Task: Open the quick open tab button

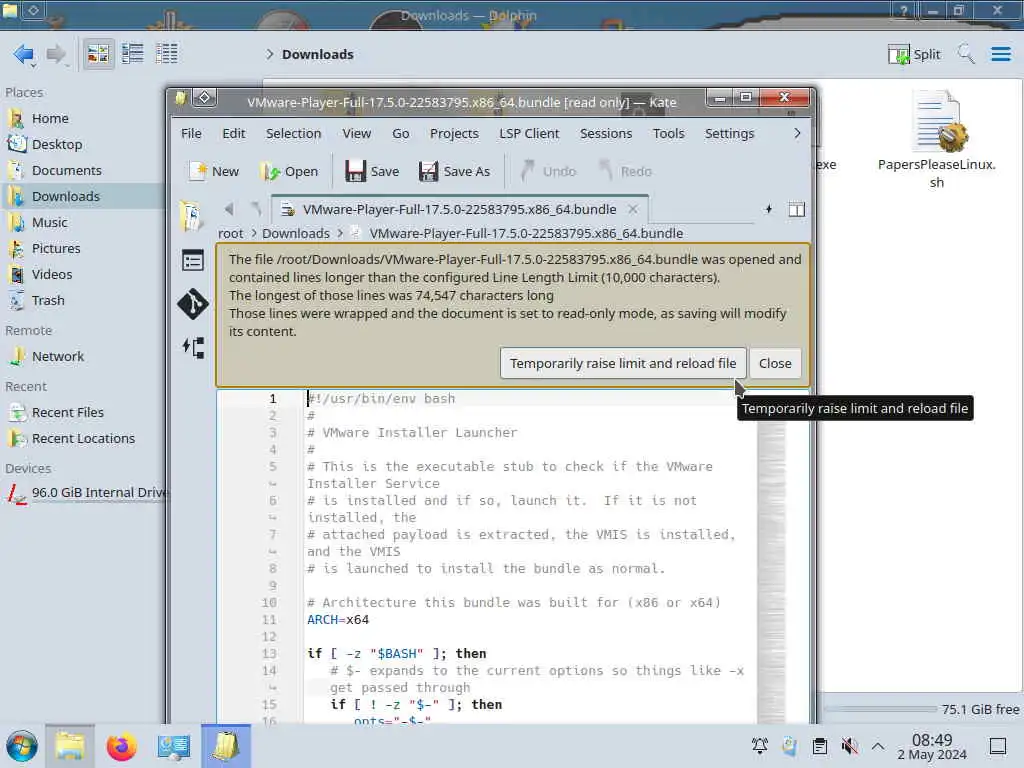Action: point(769,209)
